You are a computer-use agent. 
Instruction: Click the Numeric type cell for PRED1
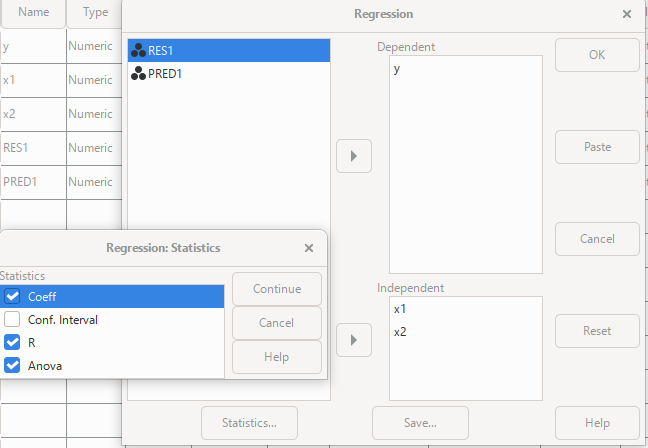[94, 182]
